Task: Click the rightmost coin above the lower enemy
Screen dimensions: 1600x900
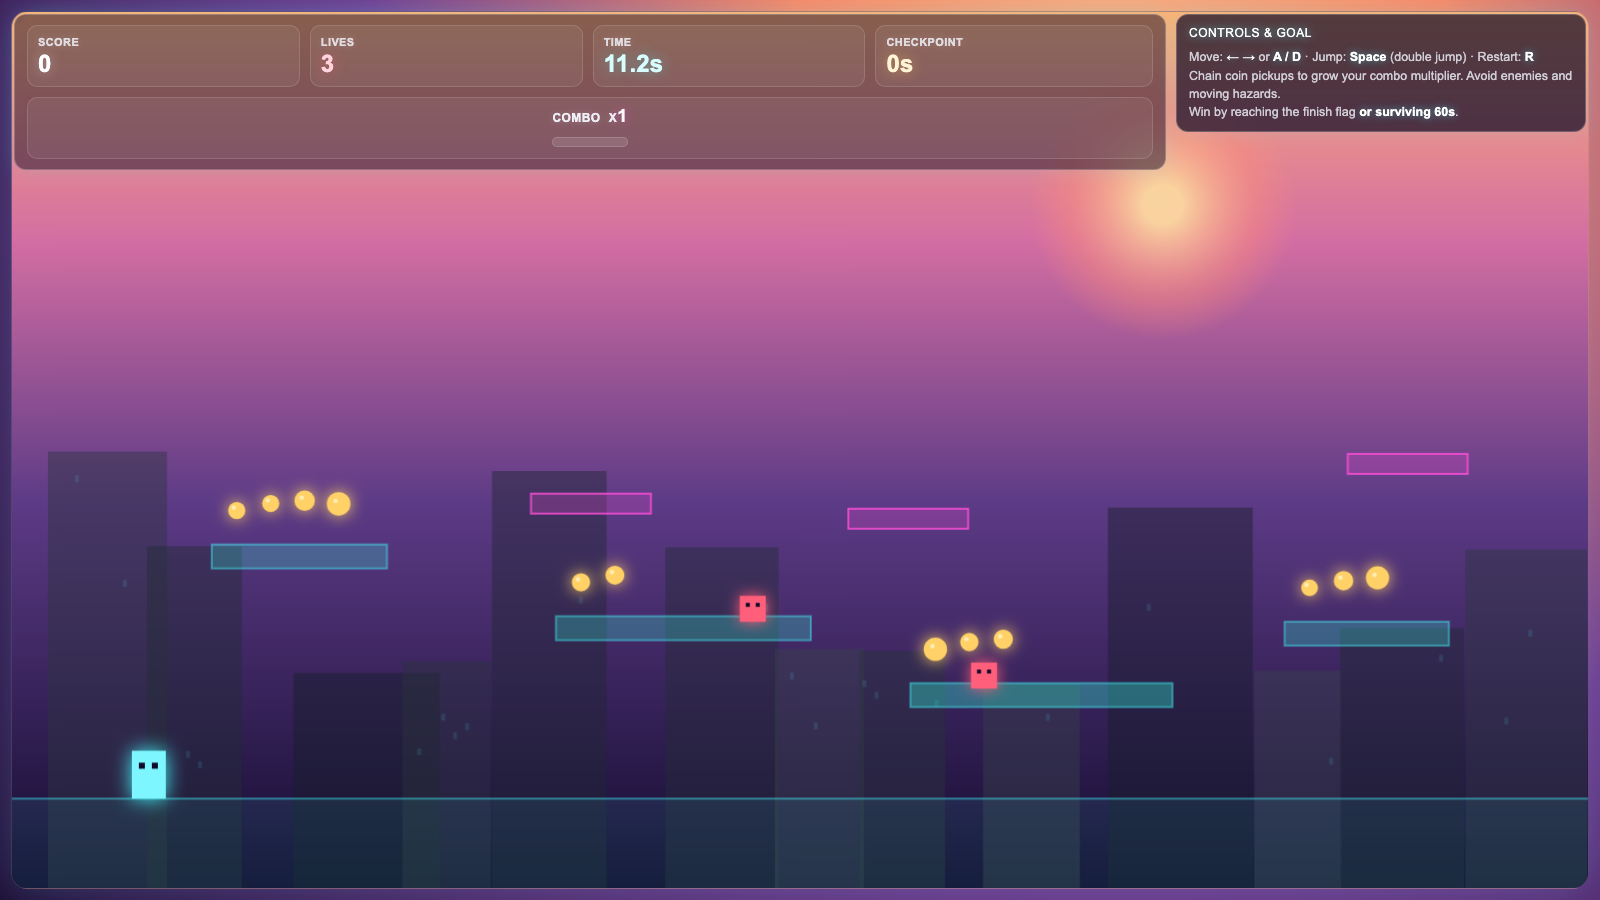Action: click(1003, 639)
